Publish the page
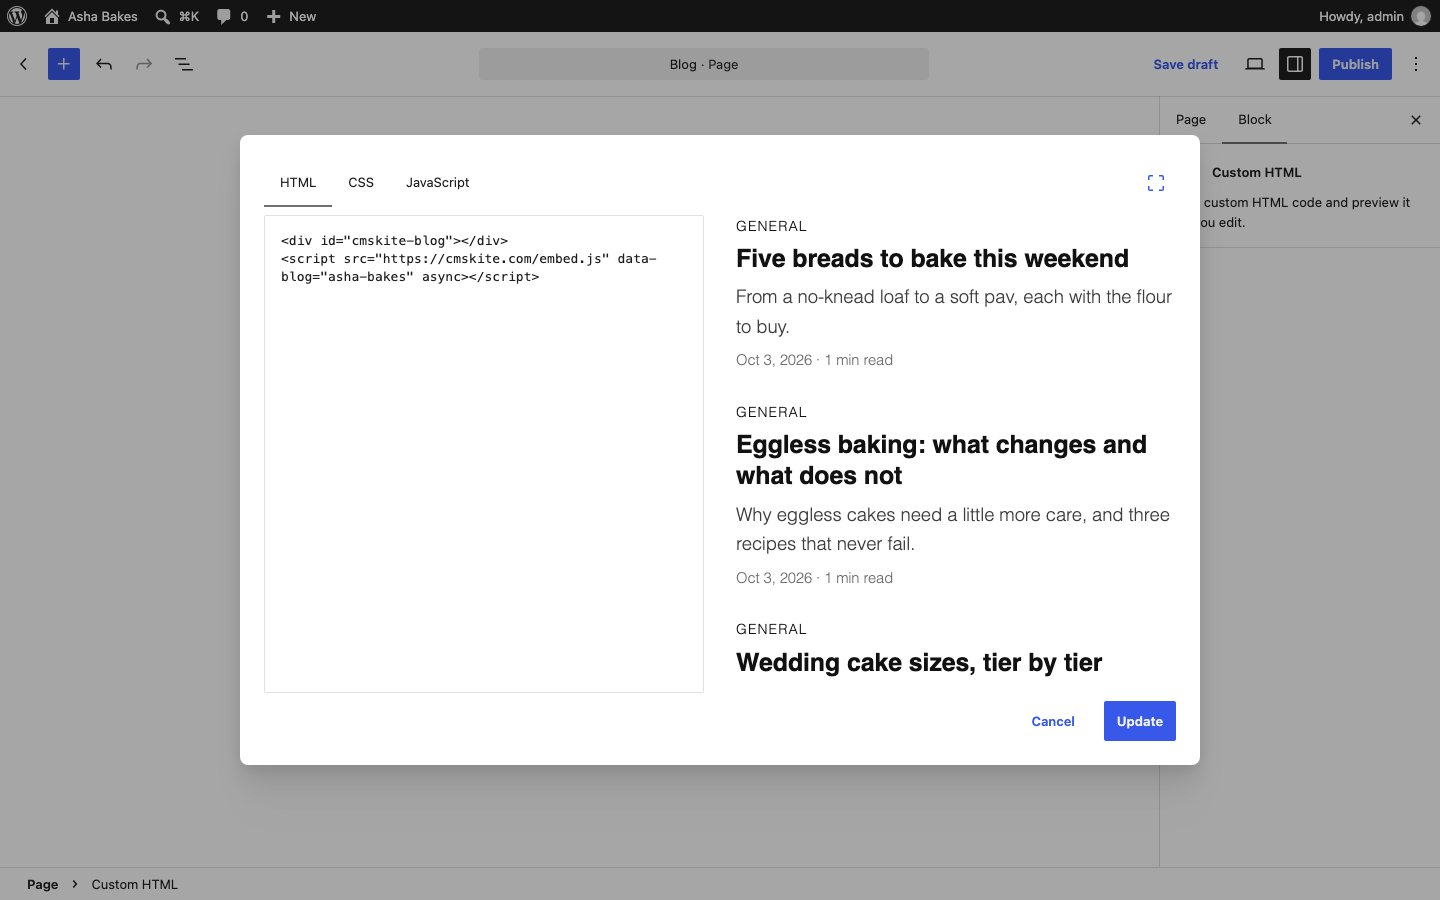 tap(1355, 64)
